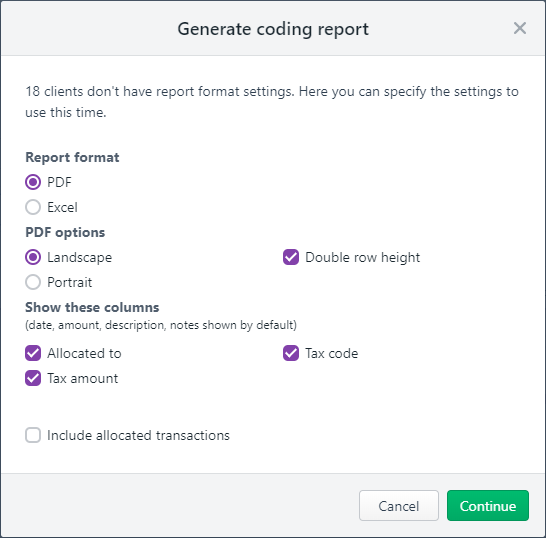Toggle the Allocated to column checkbox

(33, 353)
